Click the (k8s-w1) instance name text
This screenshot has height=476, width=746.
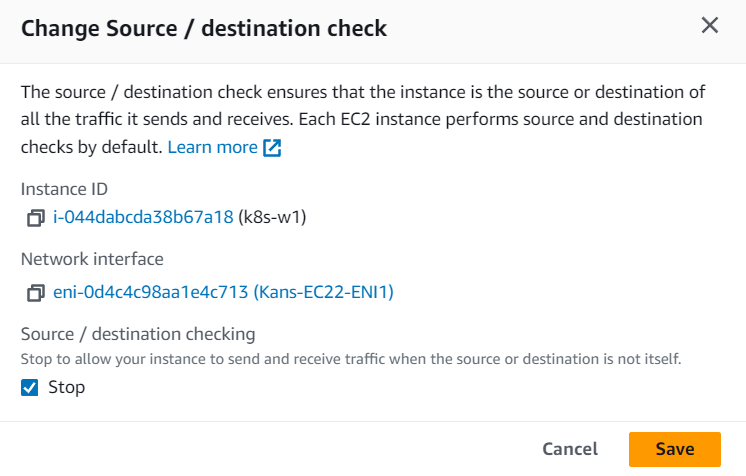tap(272, 217)
